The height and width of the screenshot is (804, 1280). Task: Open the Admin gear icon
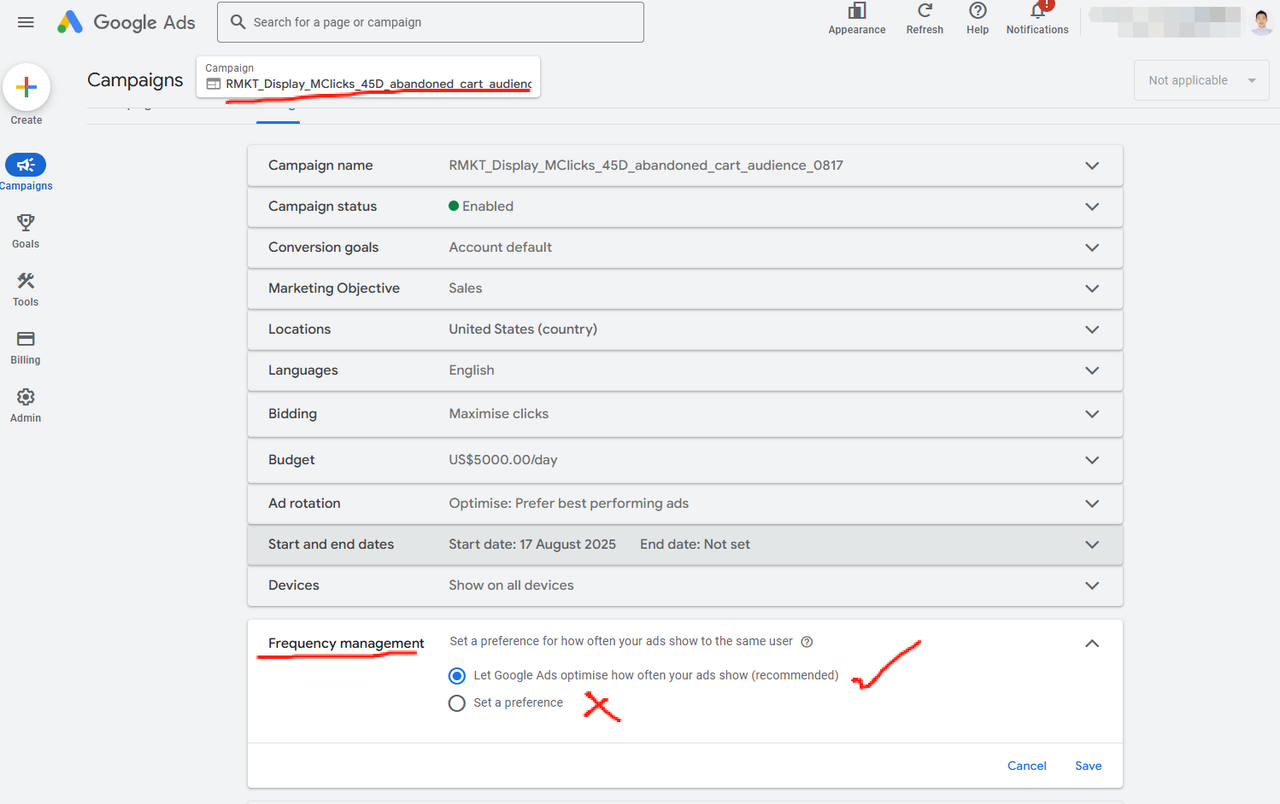point(26,397)
